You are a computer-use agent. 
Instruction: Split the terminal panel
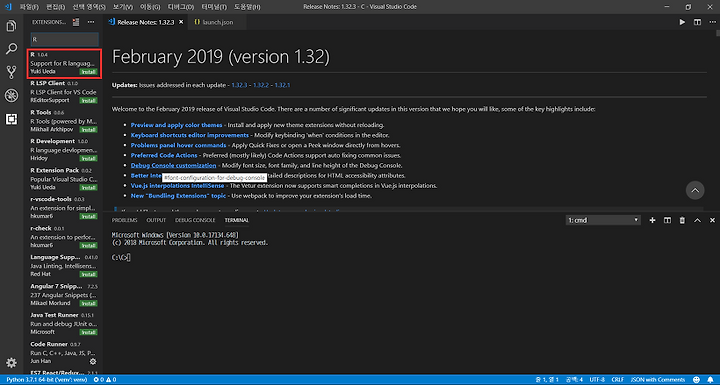667,220
